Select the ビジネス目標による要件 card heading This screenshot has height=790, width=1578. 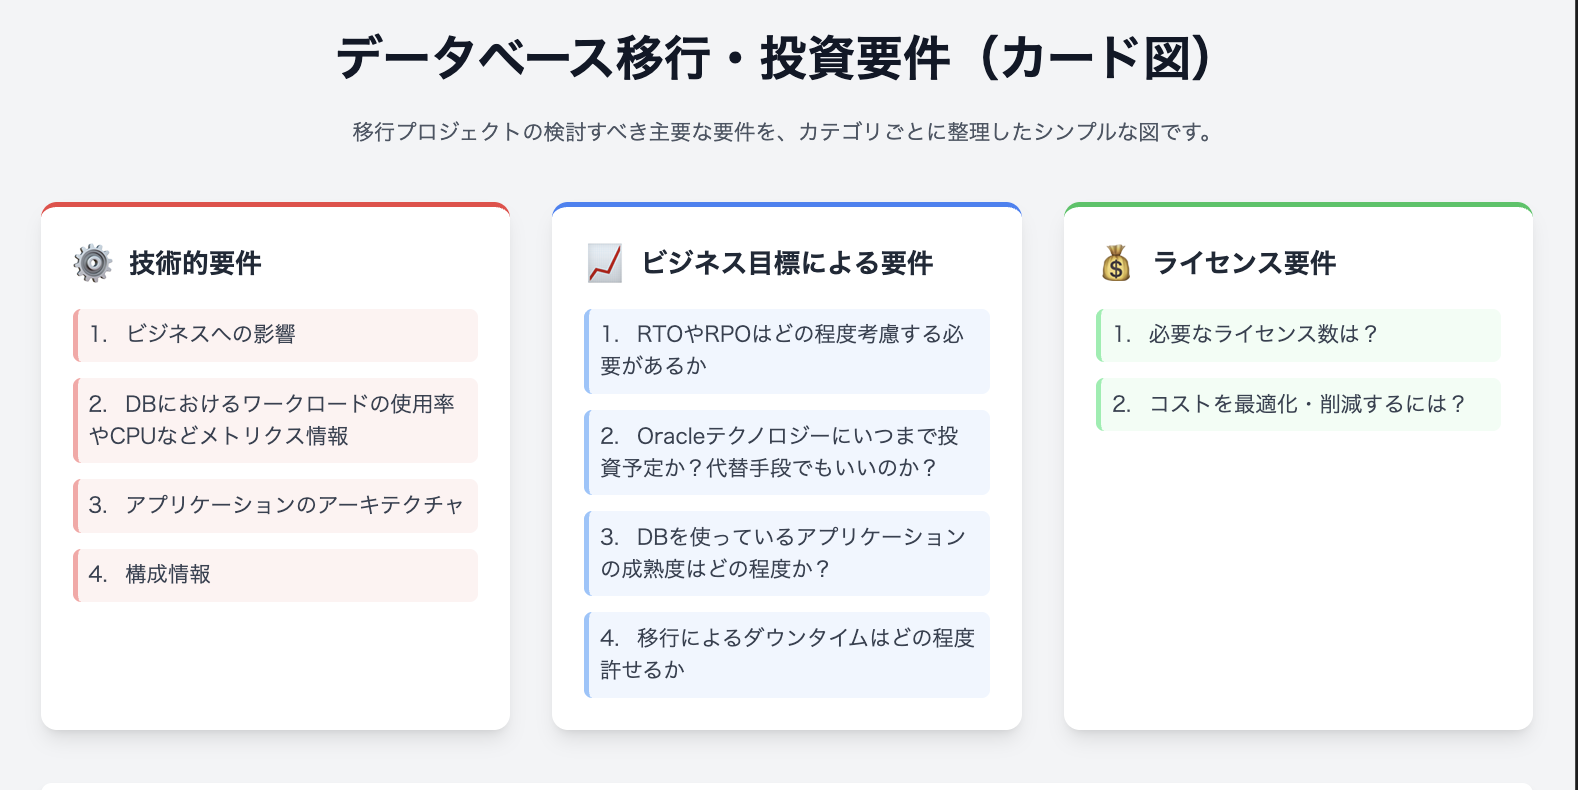pyautogui.click(x=787, y=263)
